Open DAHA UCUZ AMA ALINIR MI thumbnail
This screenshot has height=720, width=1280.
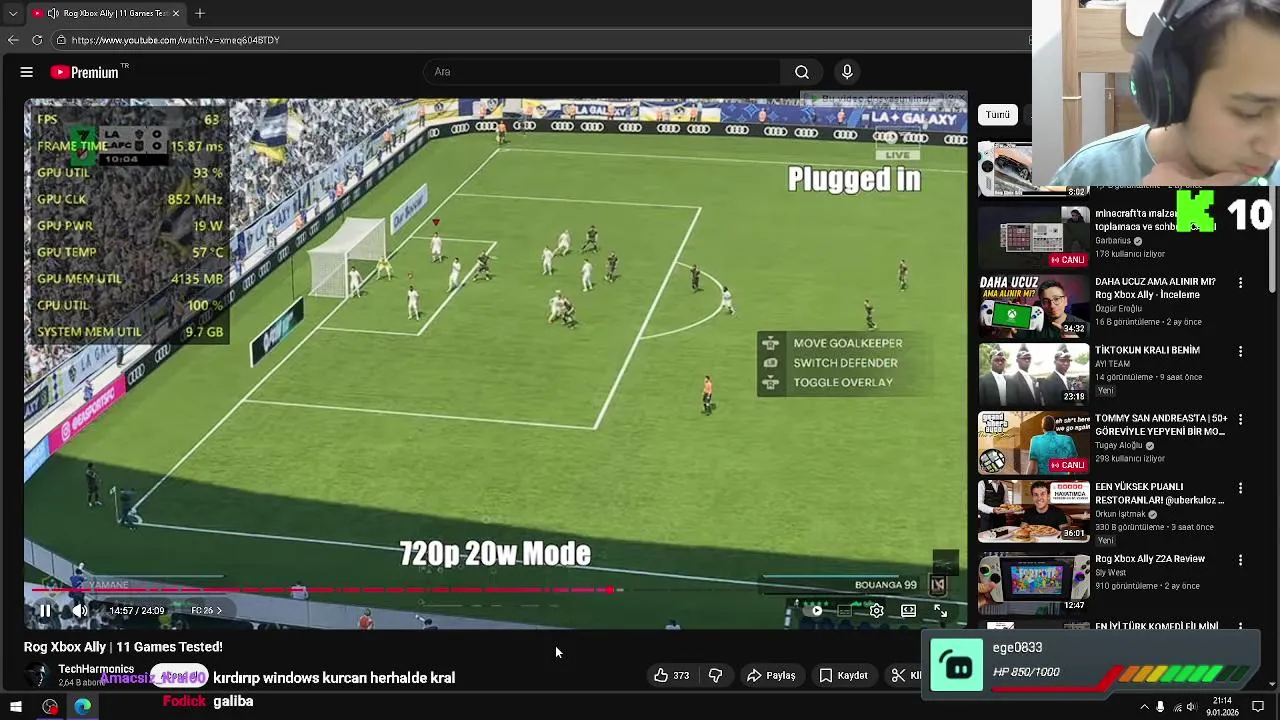tap(1034, 305)
